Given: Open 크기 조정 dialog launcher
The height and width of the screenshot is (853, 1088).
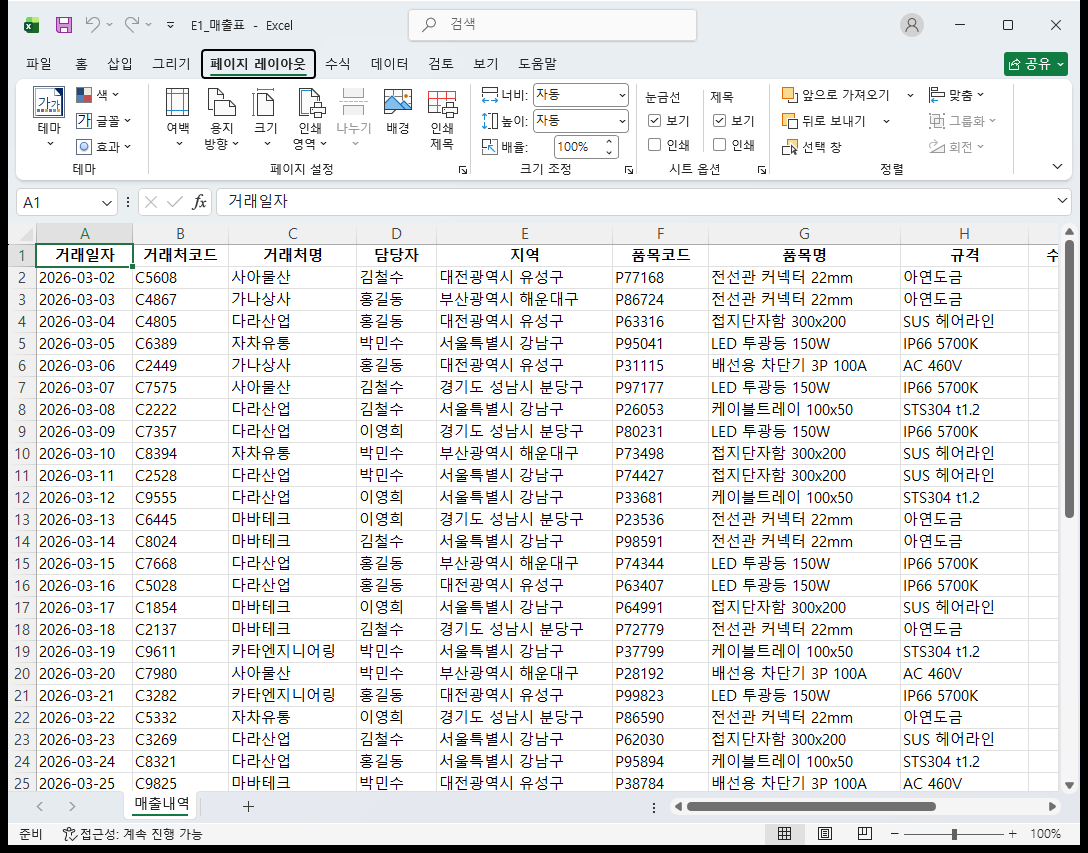Looking at the screenshot, I should click(628, 170).
